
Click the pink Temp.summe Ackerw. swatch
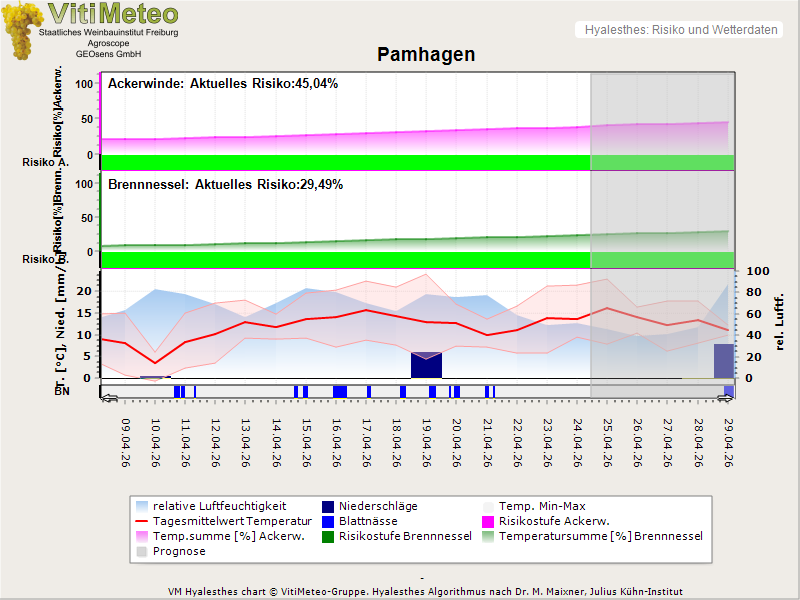144,536
